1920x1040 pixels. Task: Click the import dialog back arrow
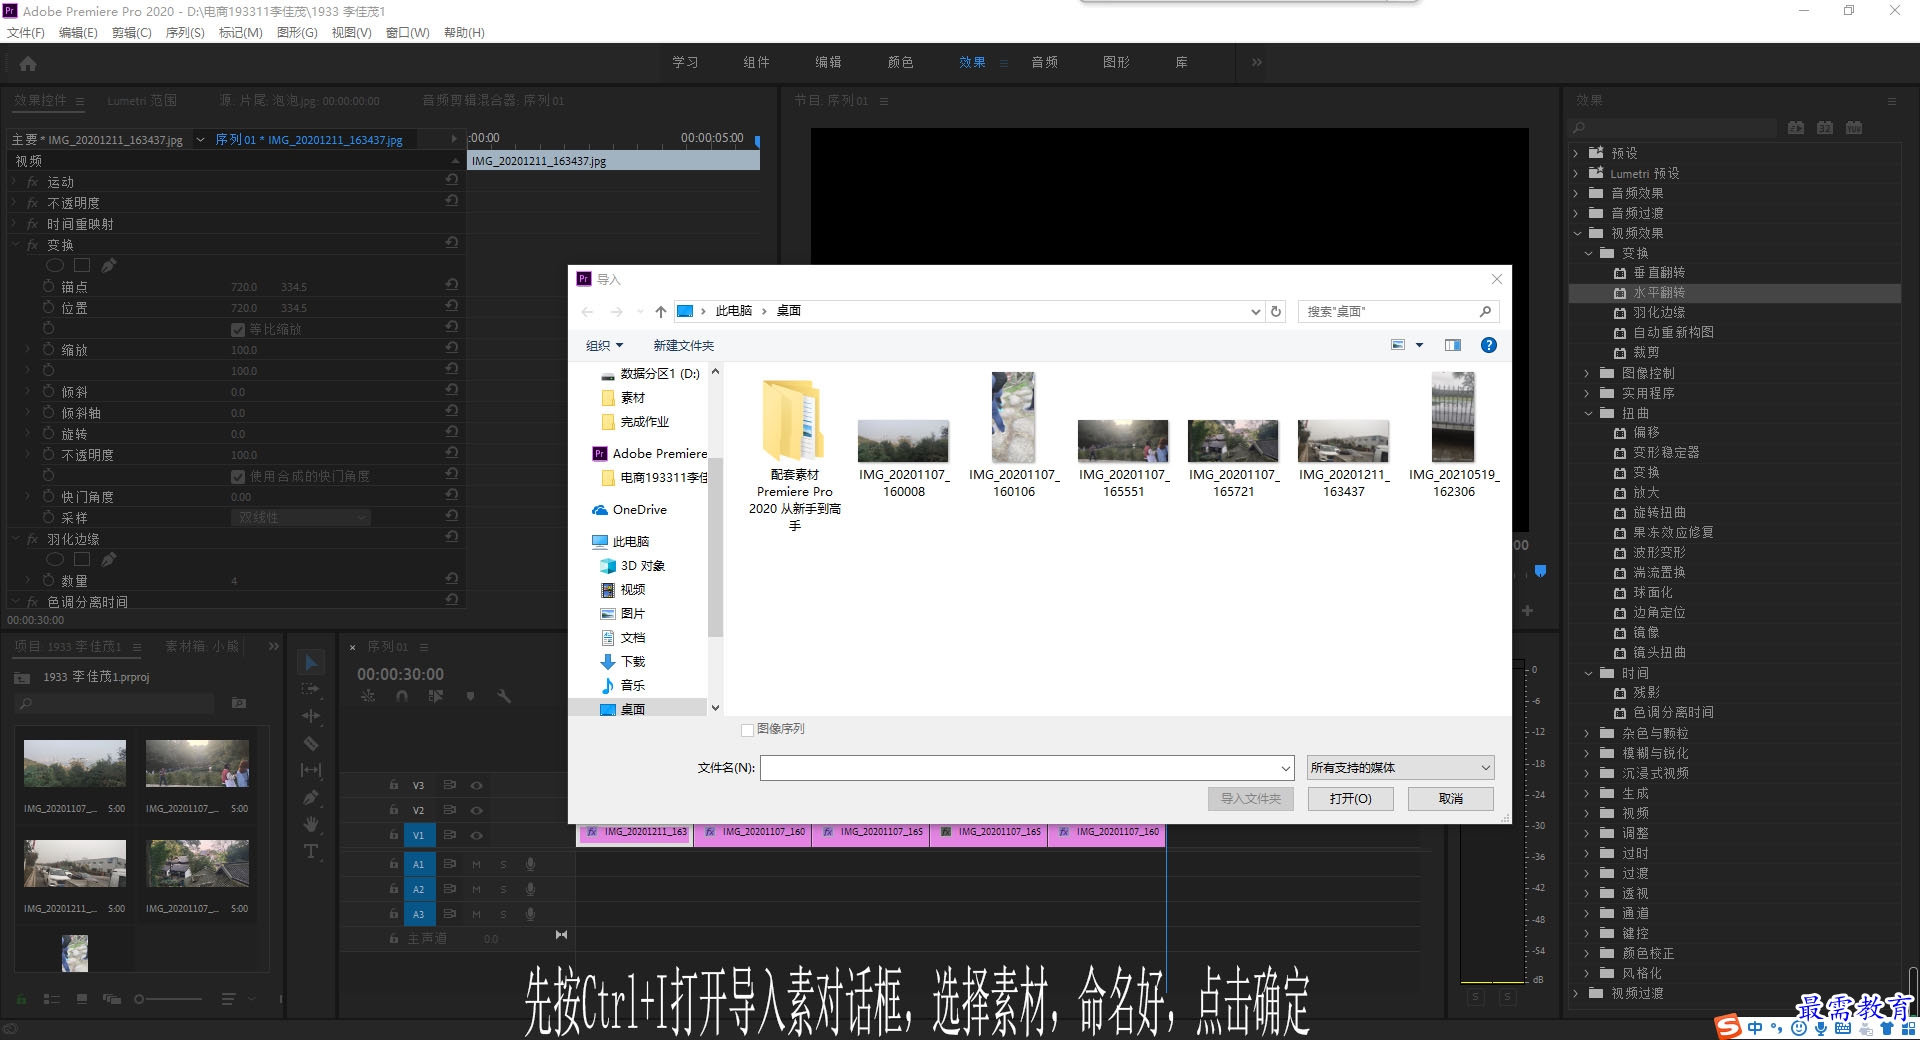[x=588, y=312]
